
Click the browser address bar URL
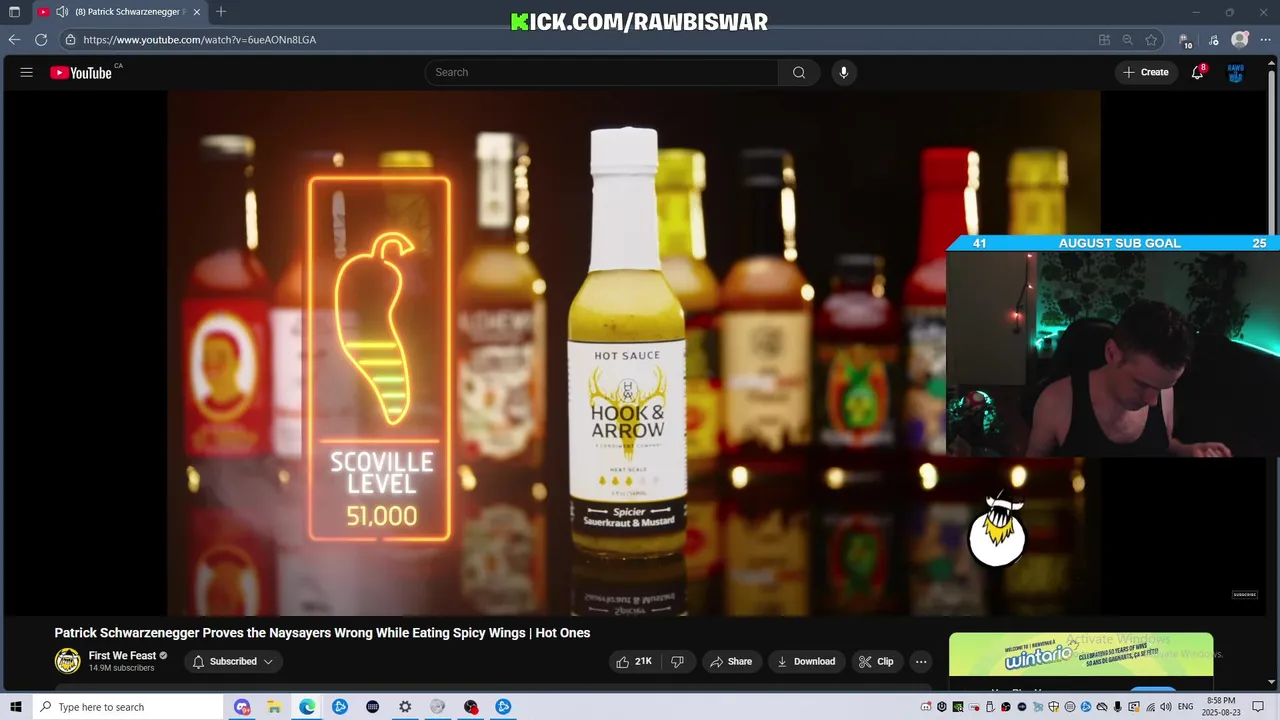(200, 40)
